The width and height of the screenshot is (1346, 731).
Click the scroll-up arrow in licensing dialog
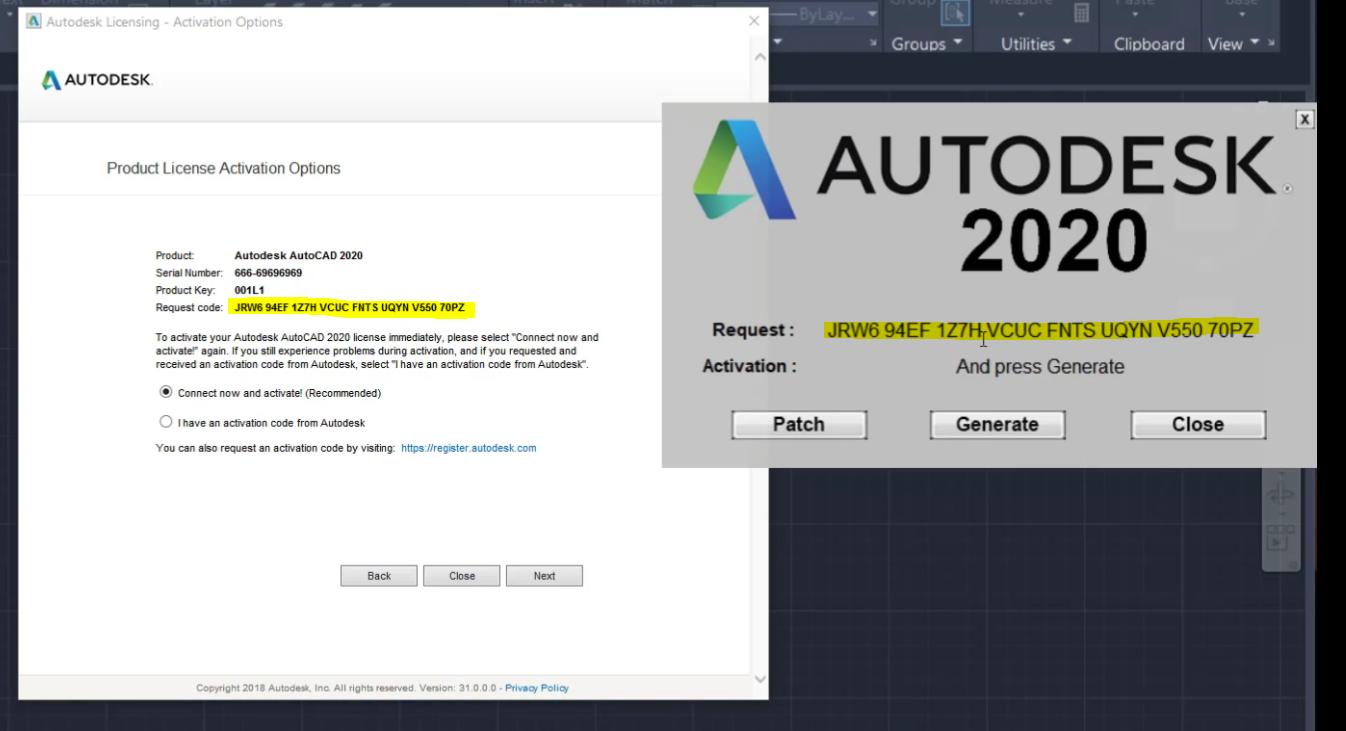click(760, 58)
